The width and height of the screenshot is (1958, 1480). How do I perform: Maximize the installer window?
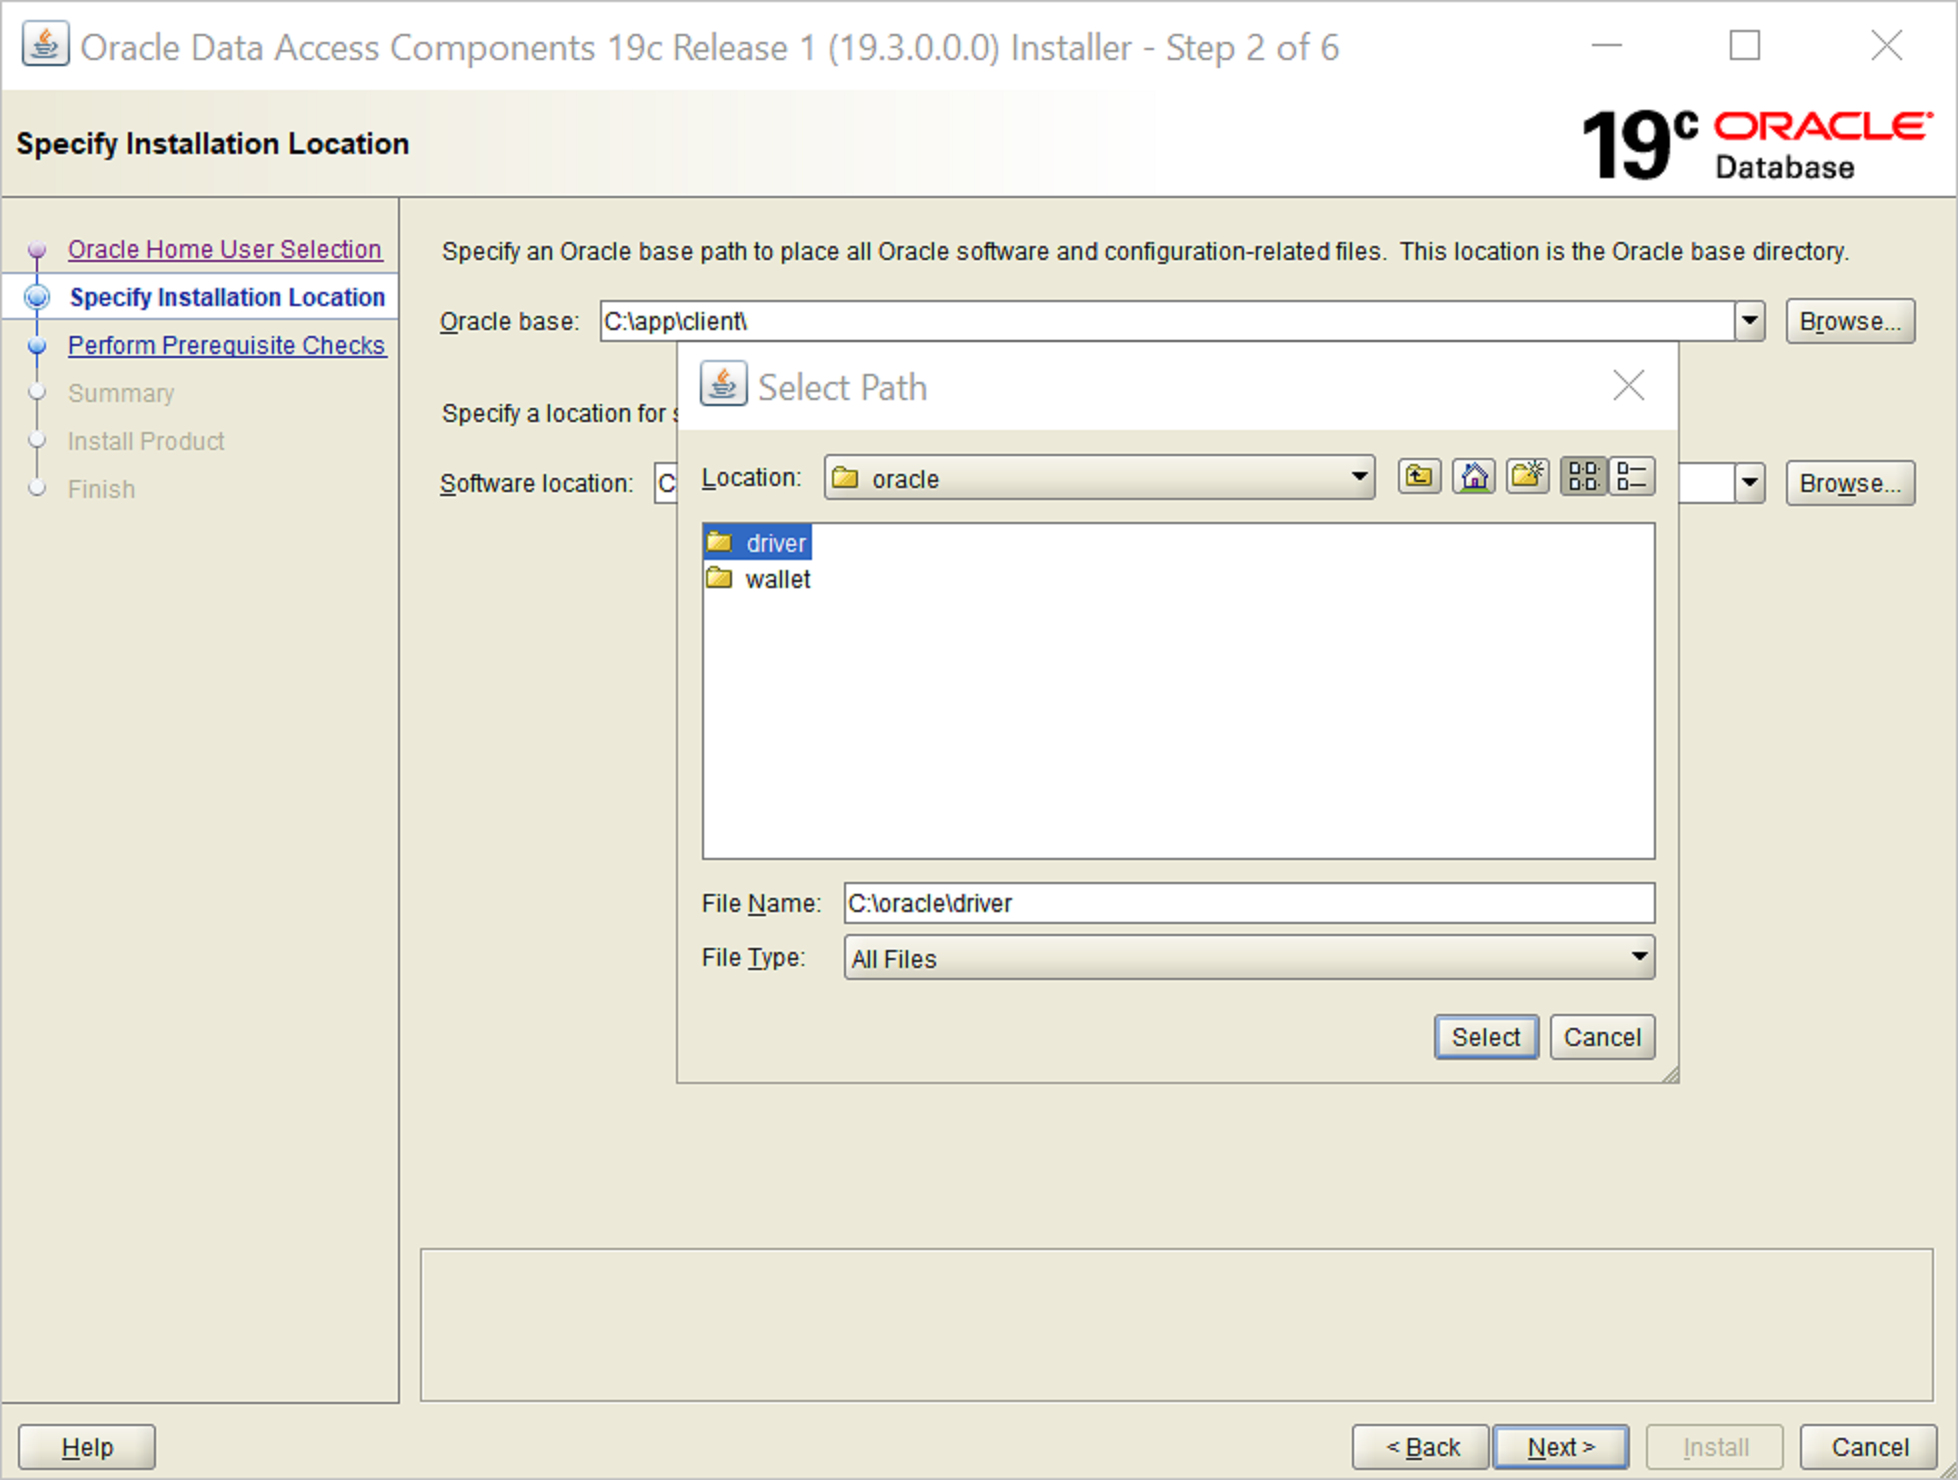click(x=1745, y=45)
